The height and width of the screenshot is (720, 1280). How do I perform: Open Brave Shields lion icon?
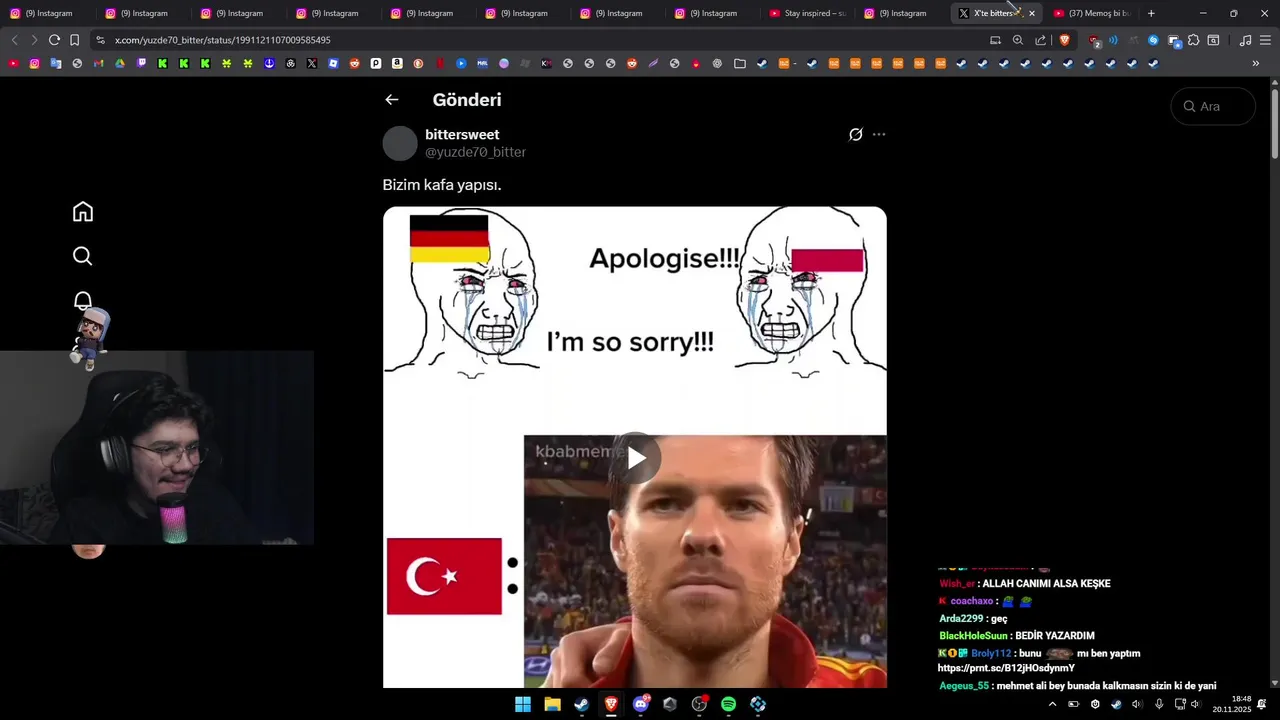click(x=1064, y=40)
